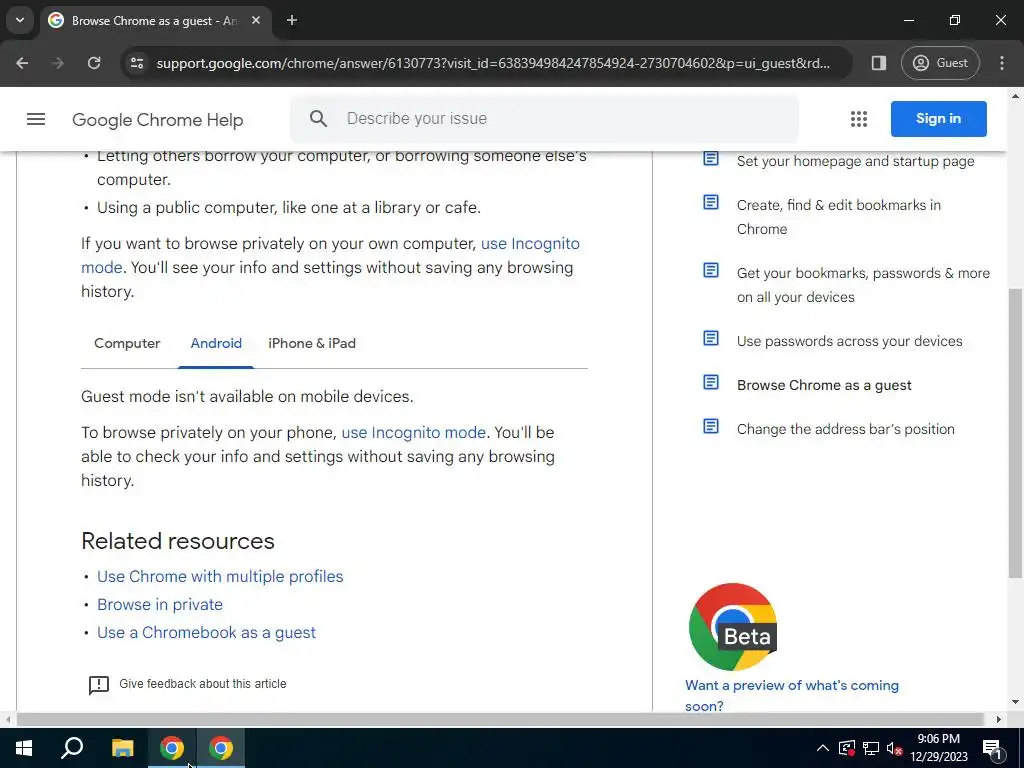This screenshot has height=768, width=1024.
Task: Show hidden system tray icons
Action: coord(823,748)
